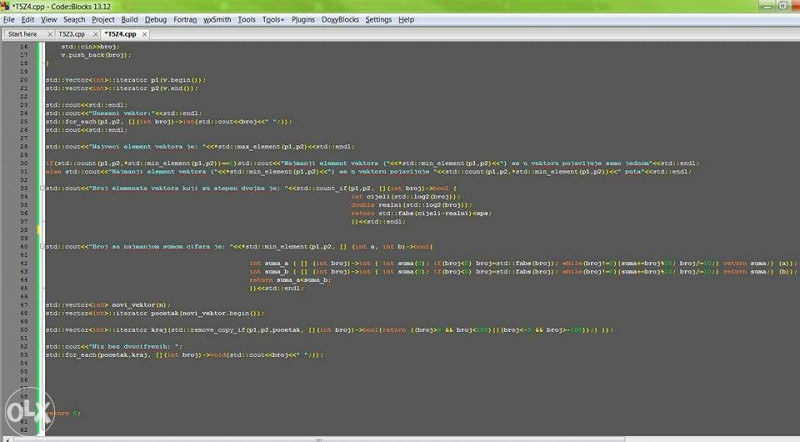Open the Plugins menu
This screenshot has width=800, height=442.
(303, 19)
